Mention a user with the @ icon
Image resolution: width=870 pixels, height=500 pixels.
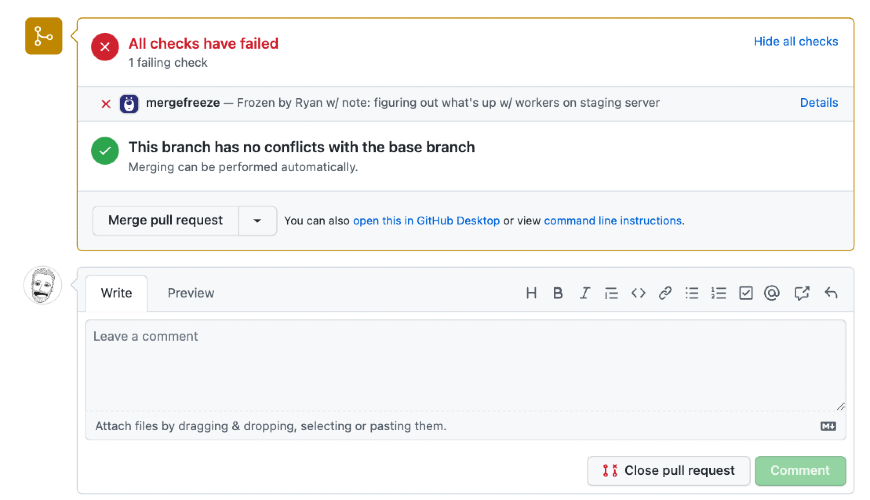click(772, 293)
